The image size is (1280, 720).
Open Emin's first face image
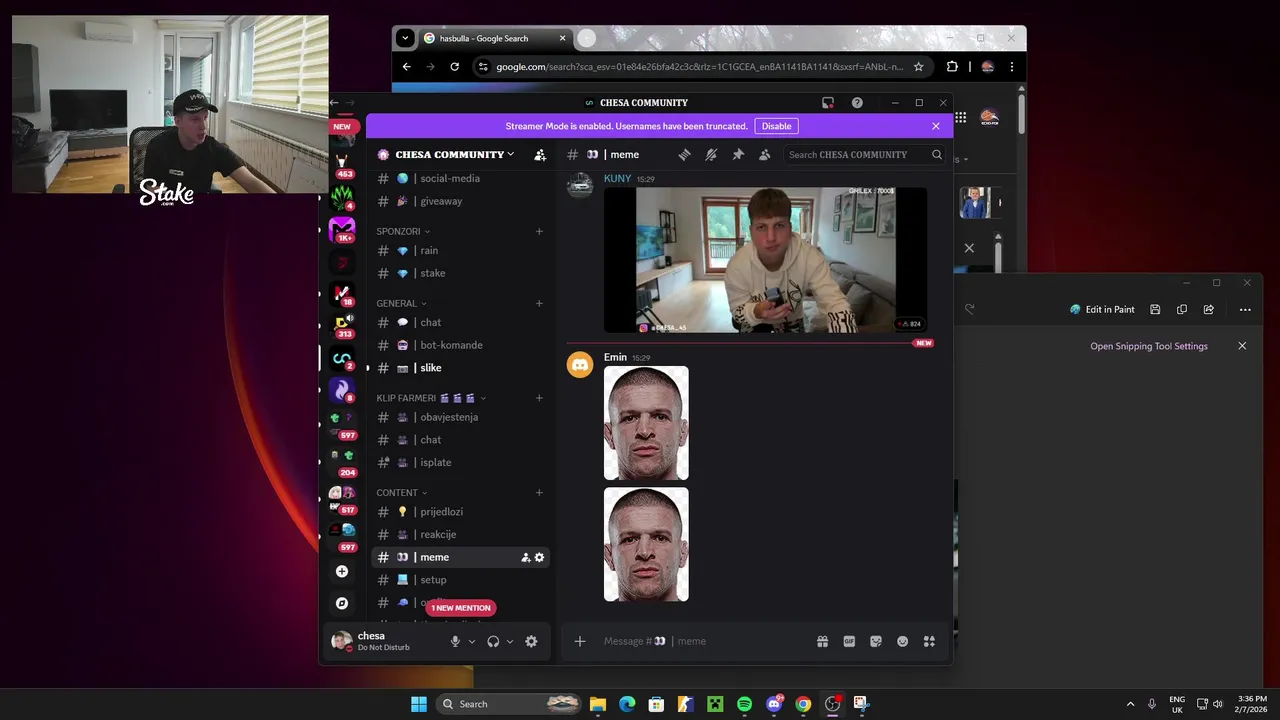646,423
